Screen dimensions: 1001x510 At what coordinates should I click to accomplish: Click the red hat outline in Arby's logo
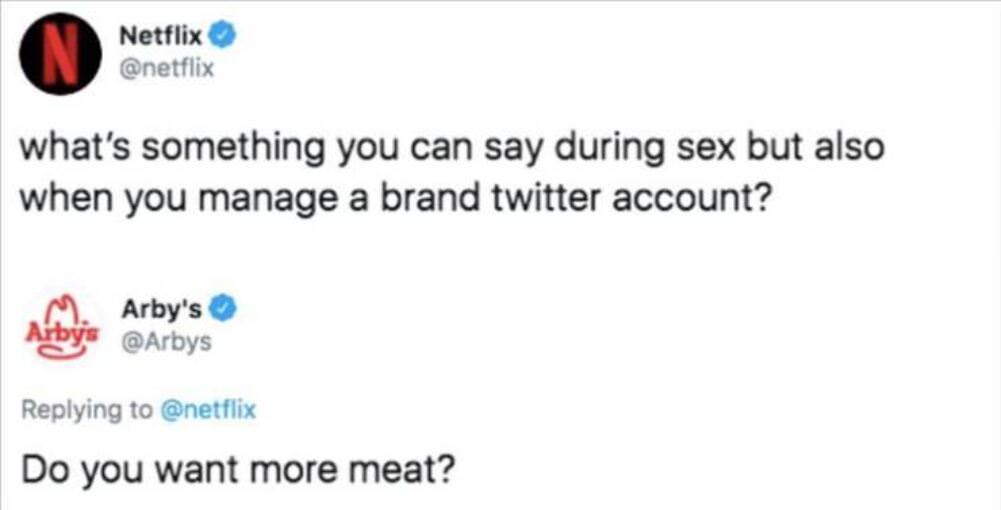click(63, 304)
